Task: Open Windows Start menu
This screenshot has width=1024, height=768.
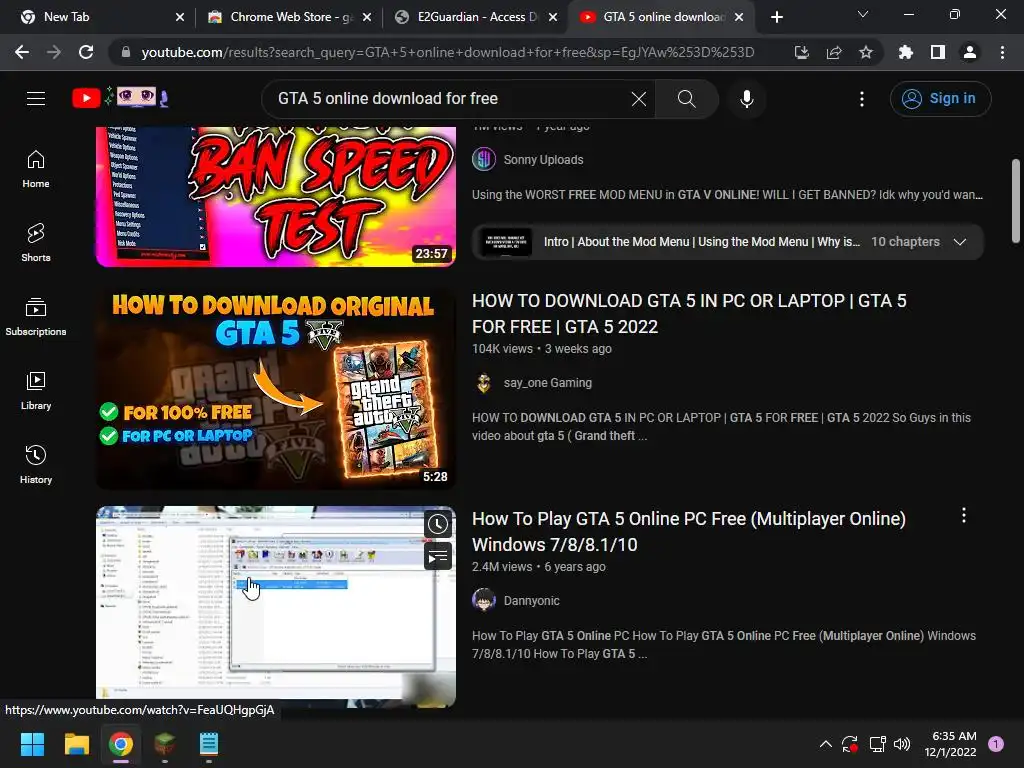Action: [x=32, y=744]
